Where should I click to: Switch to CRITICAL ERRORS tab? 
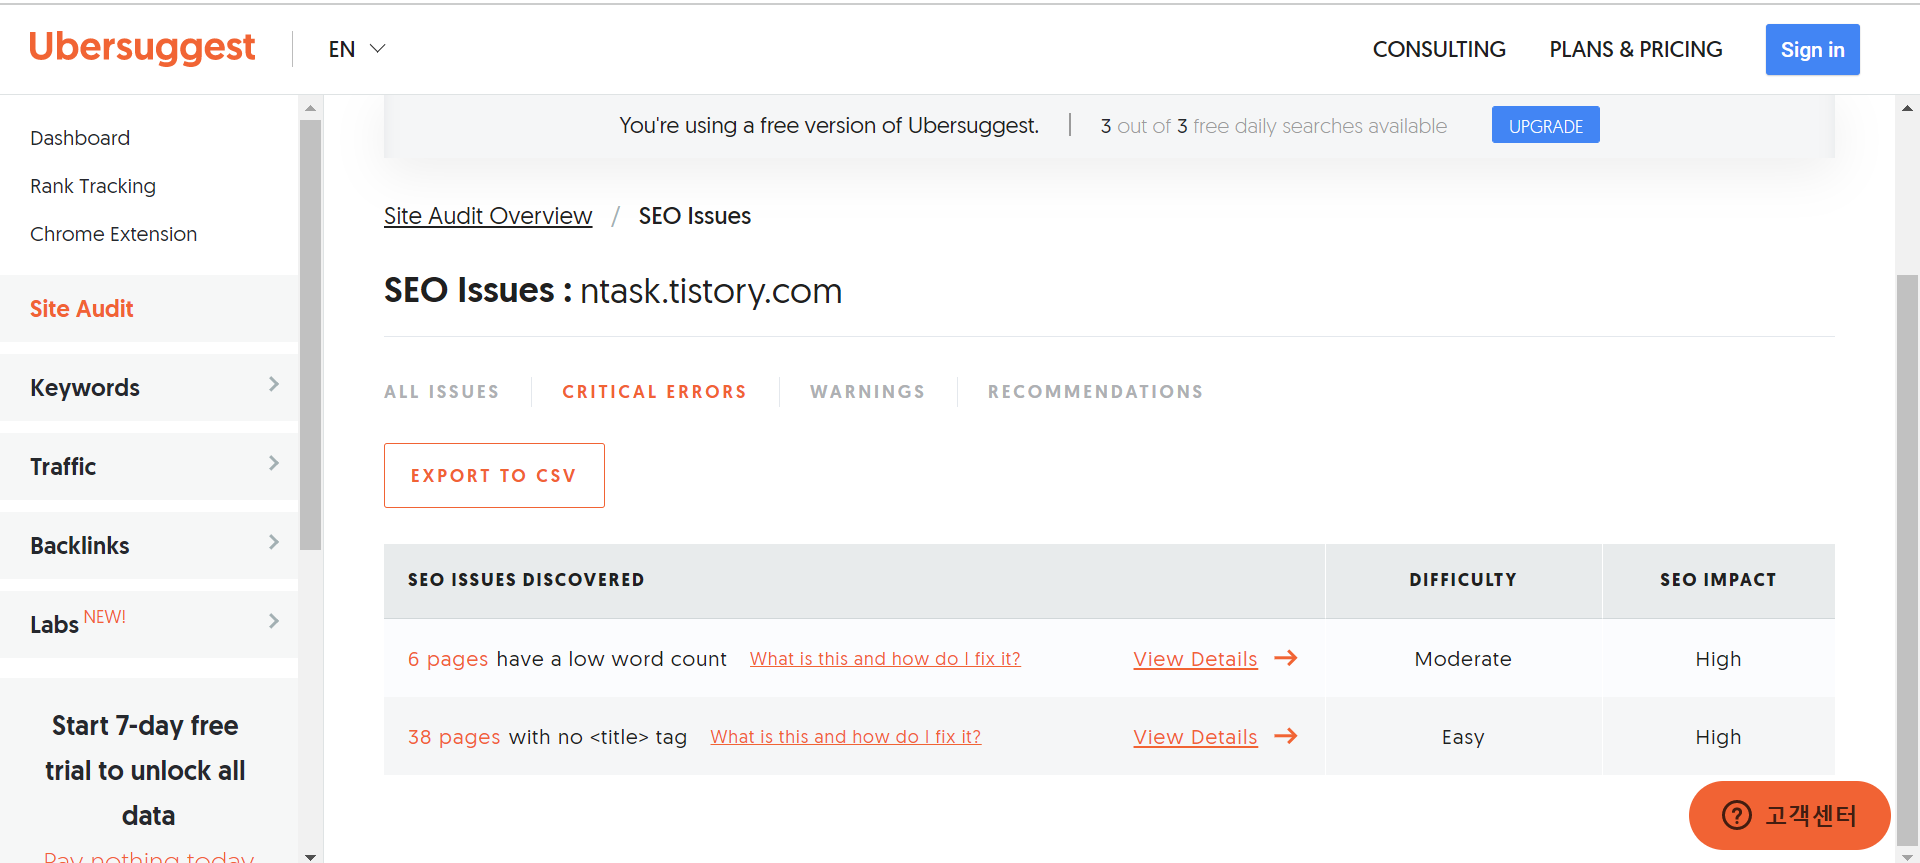(654, 392)
